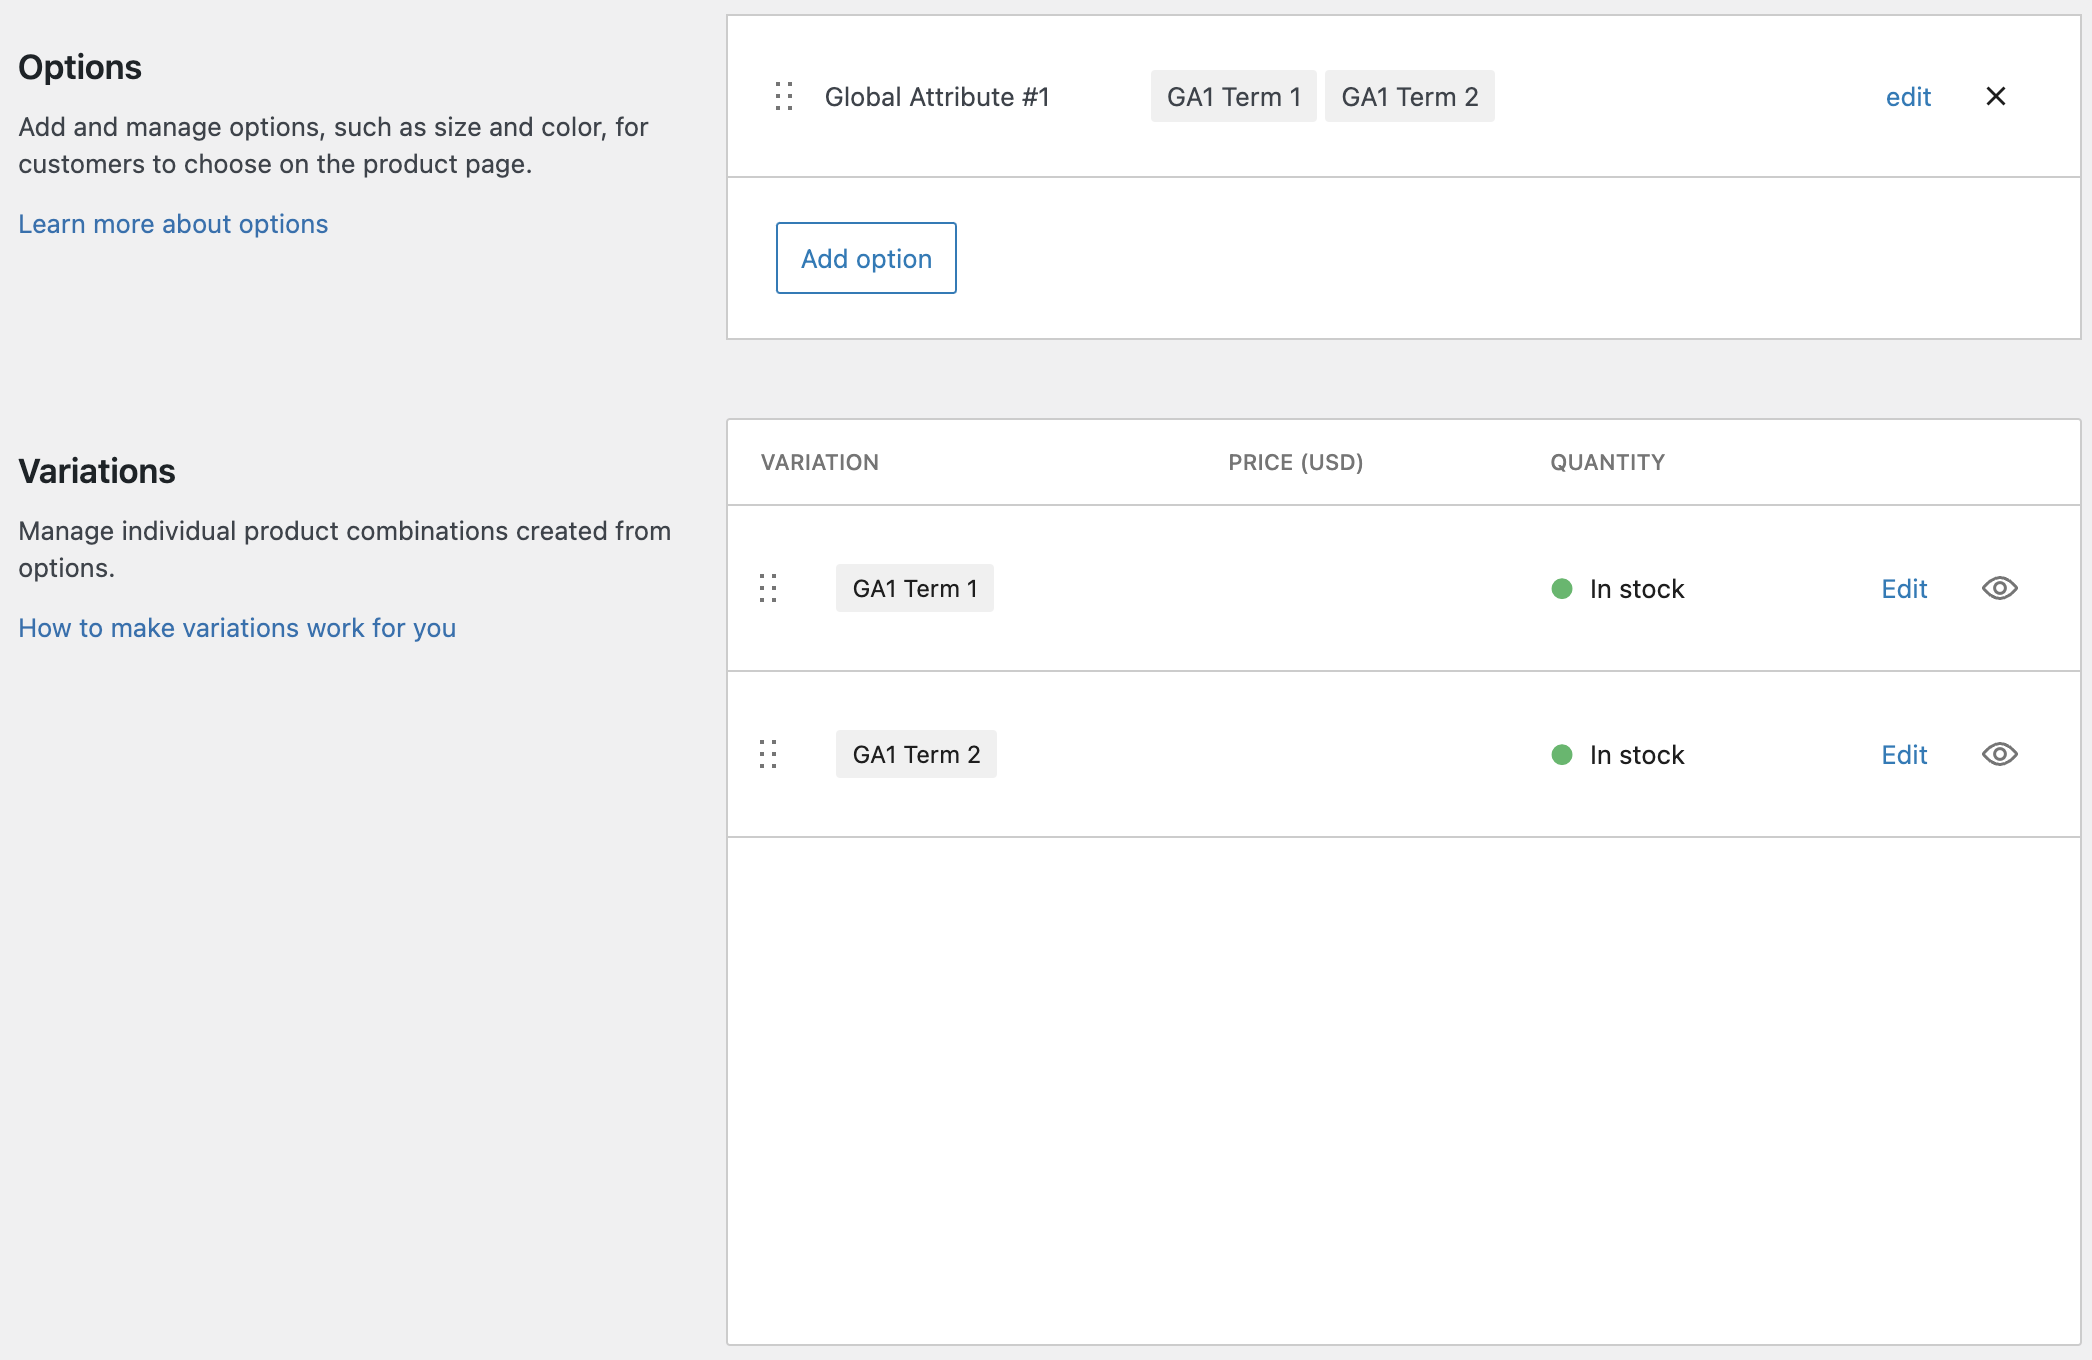The image size is (2092, 1360).
Task: Click the GA1 Term 2 label in the variations table
Action: click(915, 753)
